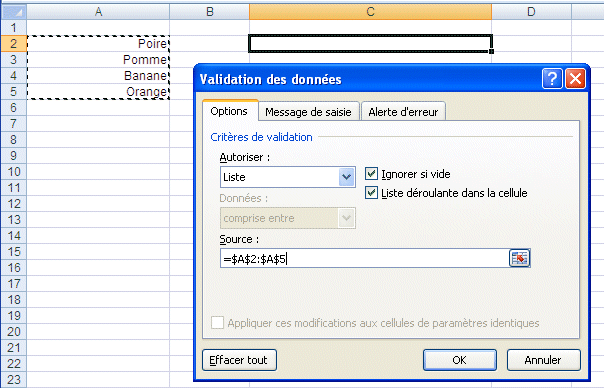Click the cell containing Banane
Viewport: 604px width, 388px height.
98,76
